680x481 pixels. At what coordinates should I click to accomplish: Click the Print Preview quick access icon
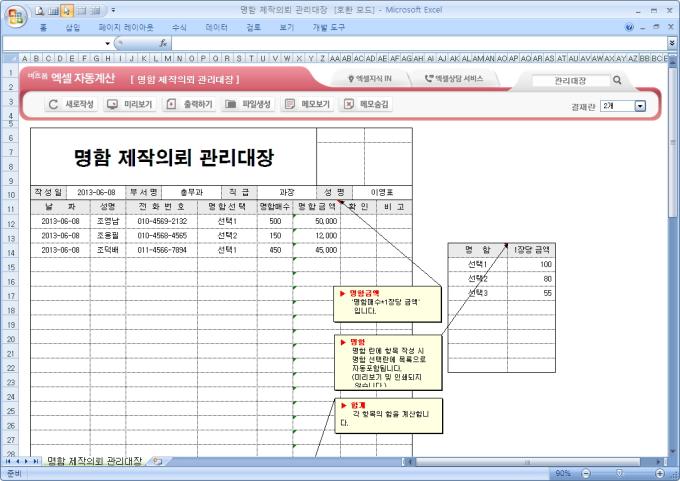(x=40, y=11)
